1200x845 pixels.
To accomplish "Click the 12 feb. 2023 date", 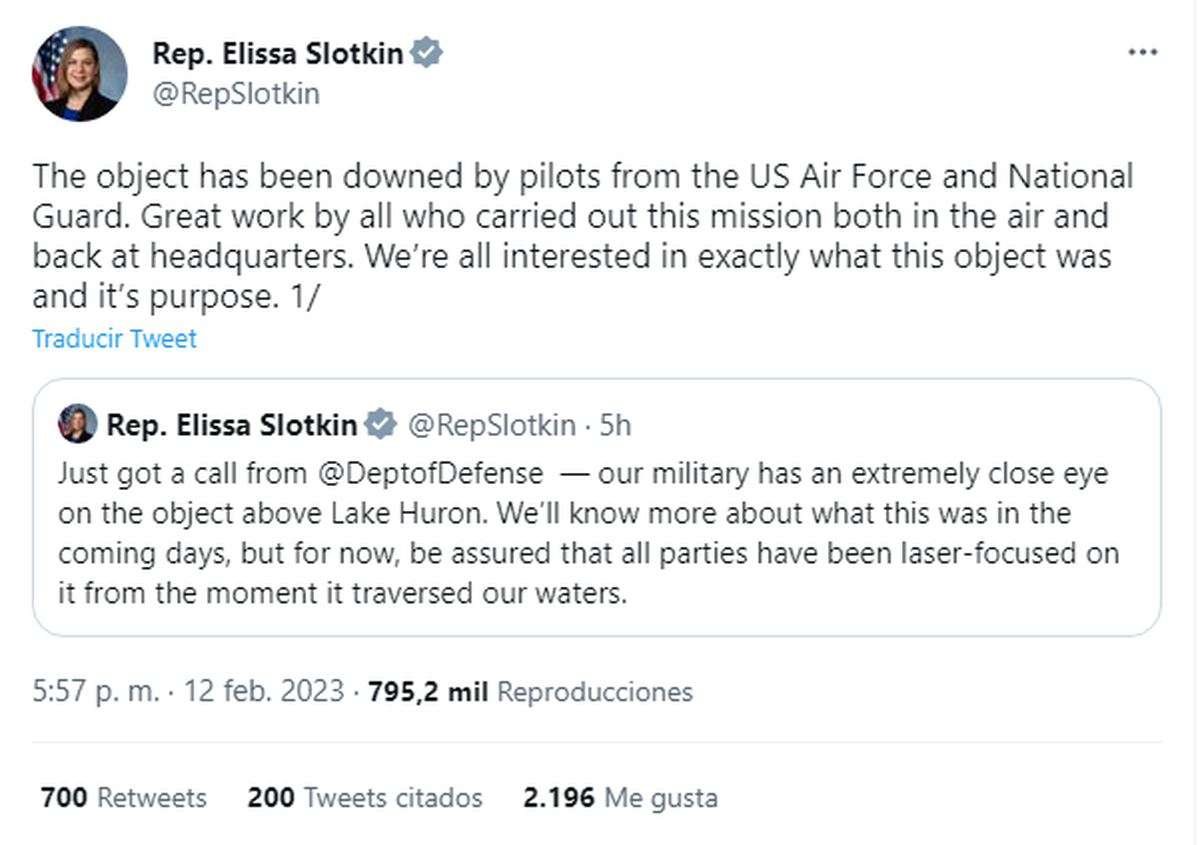I will pos(262,691).
